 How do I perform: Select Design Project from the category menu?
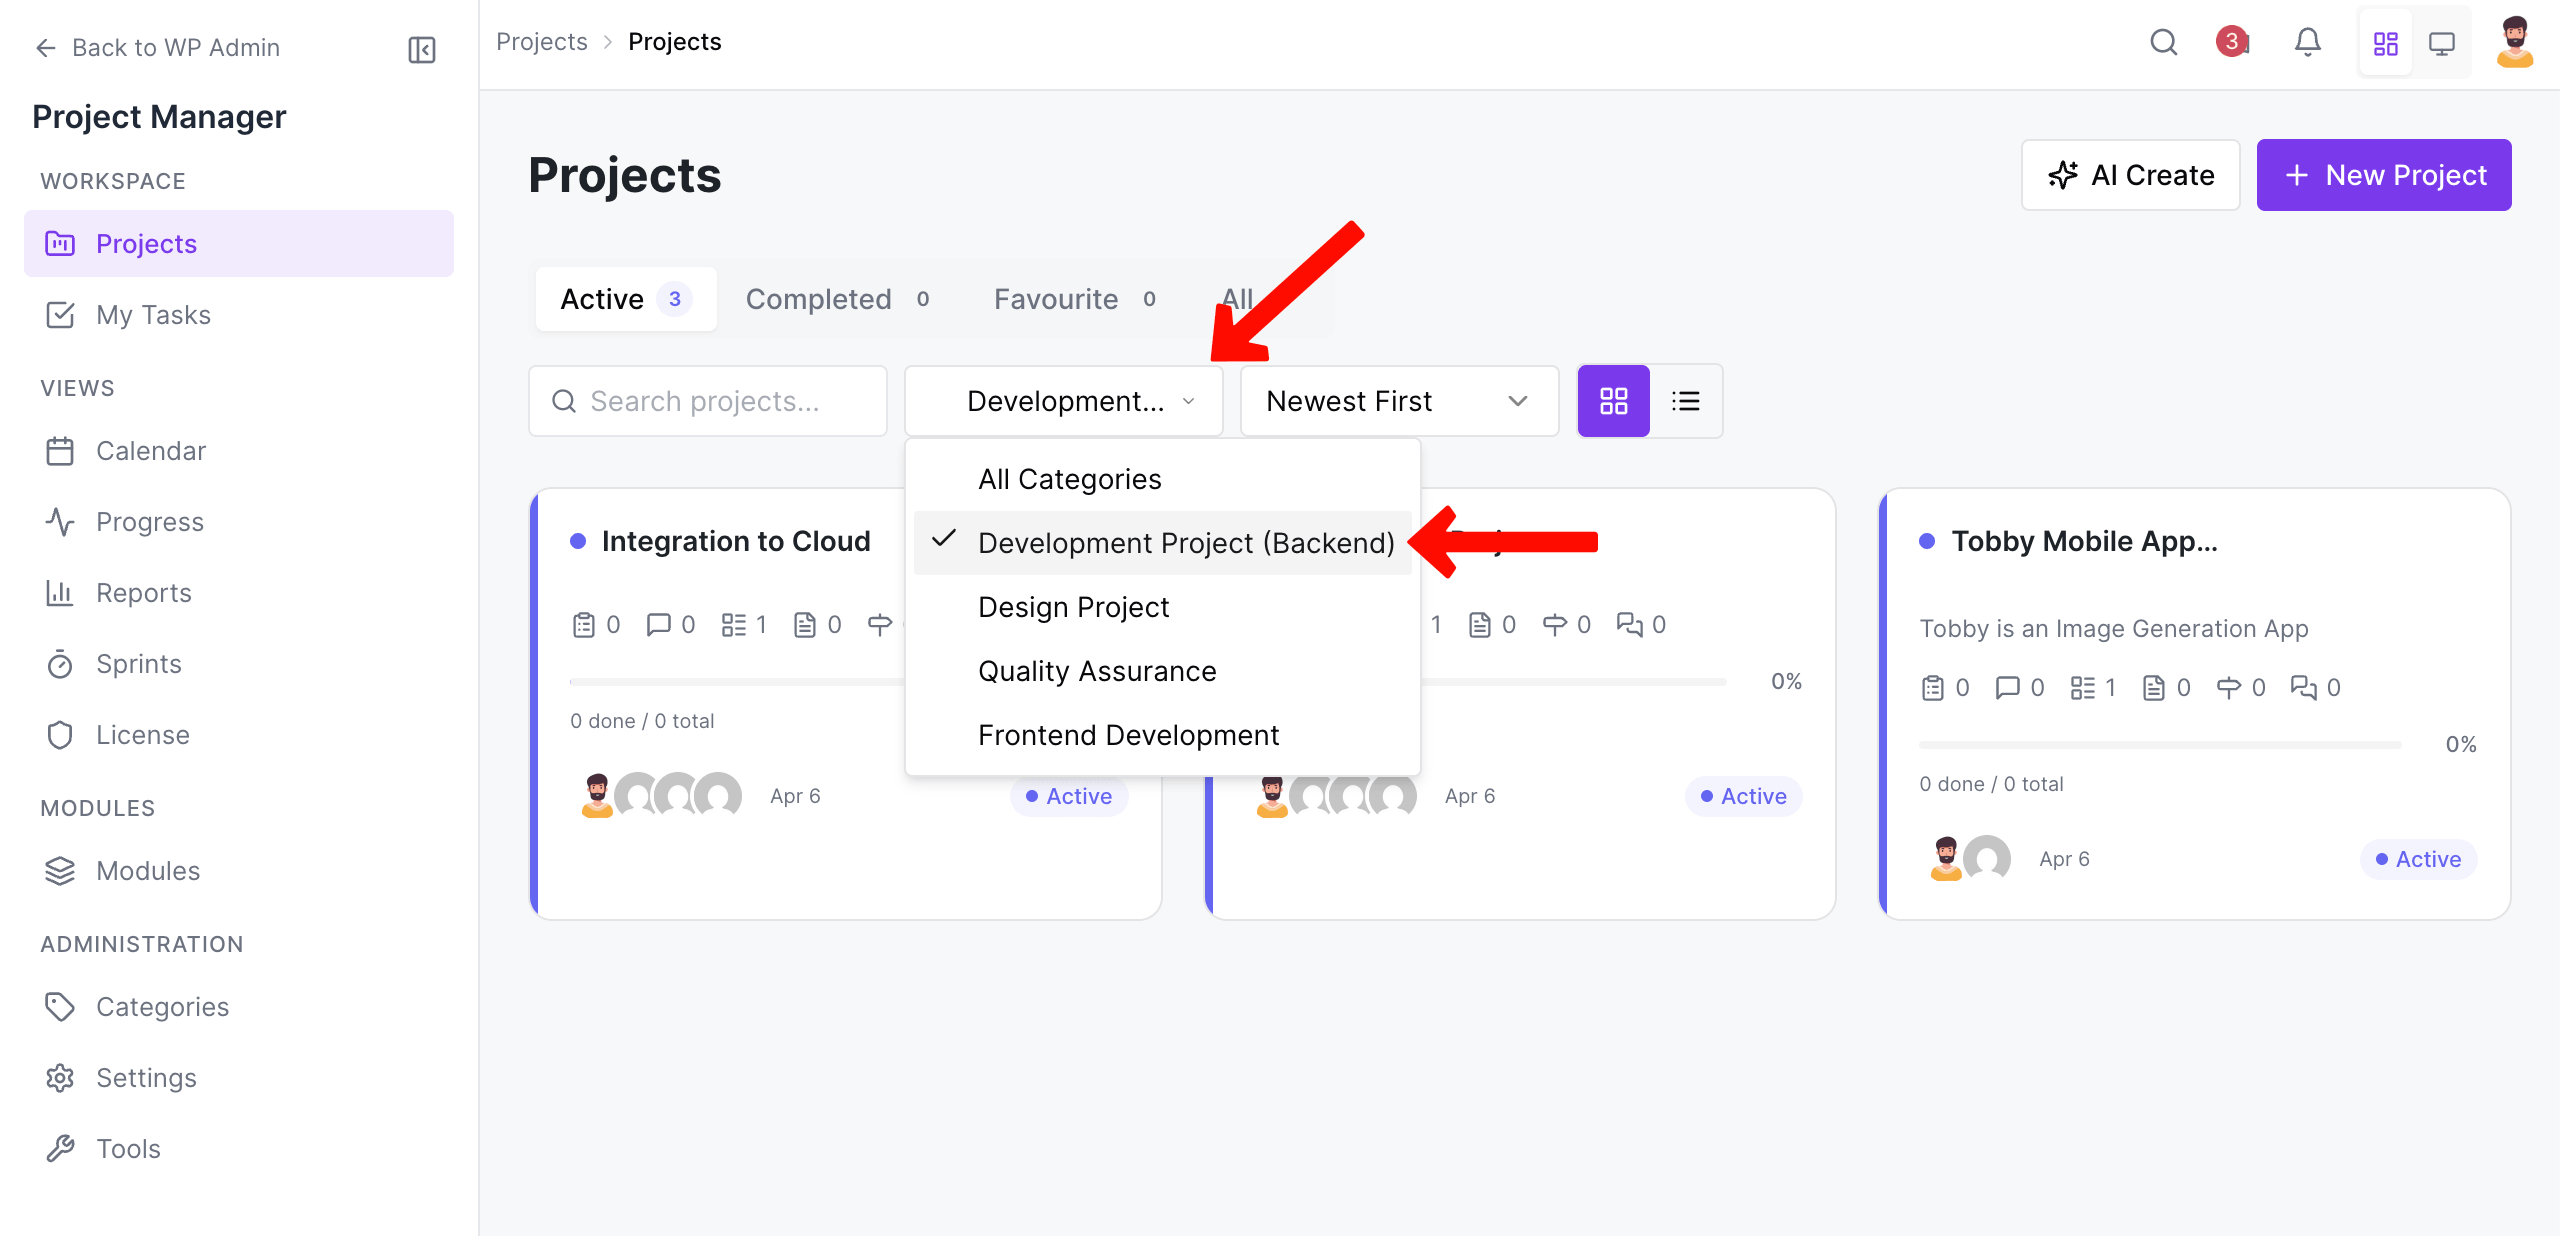click(x=1073, y=606)
